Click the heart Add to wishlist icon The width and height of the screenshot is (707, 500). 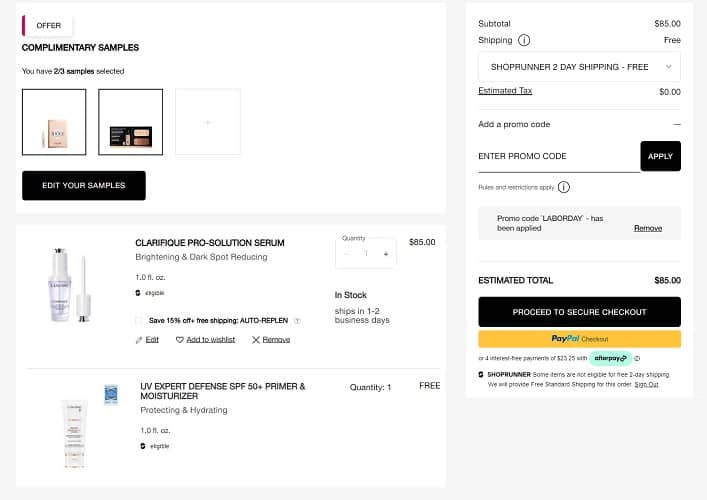[180, 340]
